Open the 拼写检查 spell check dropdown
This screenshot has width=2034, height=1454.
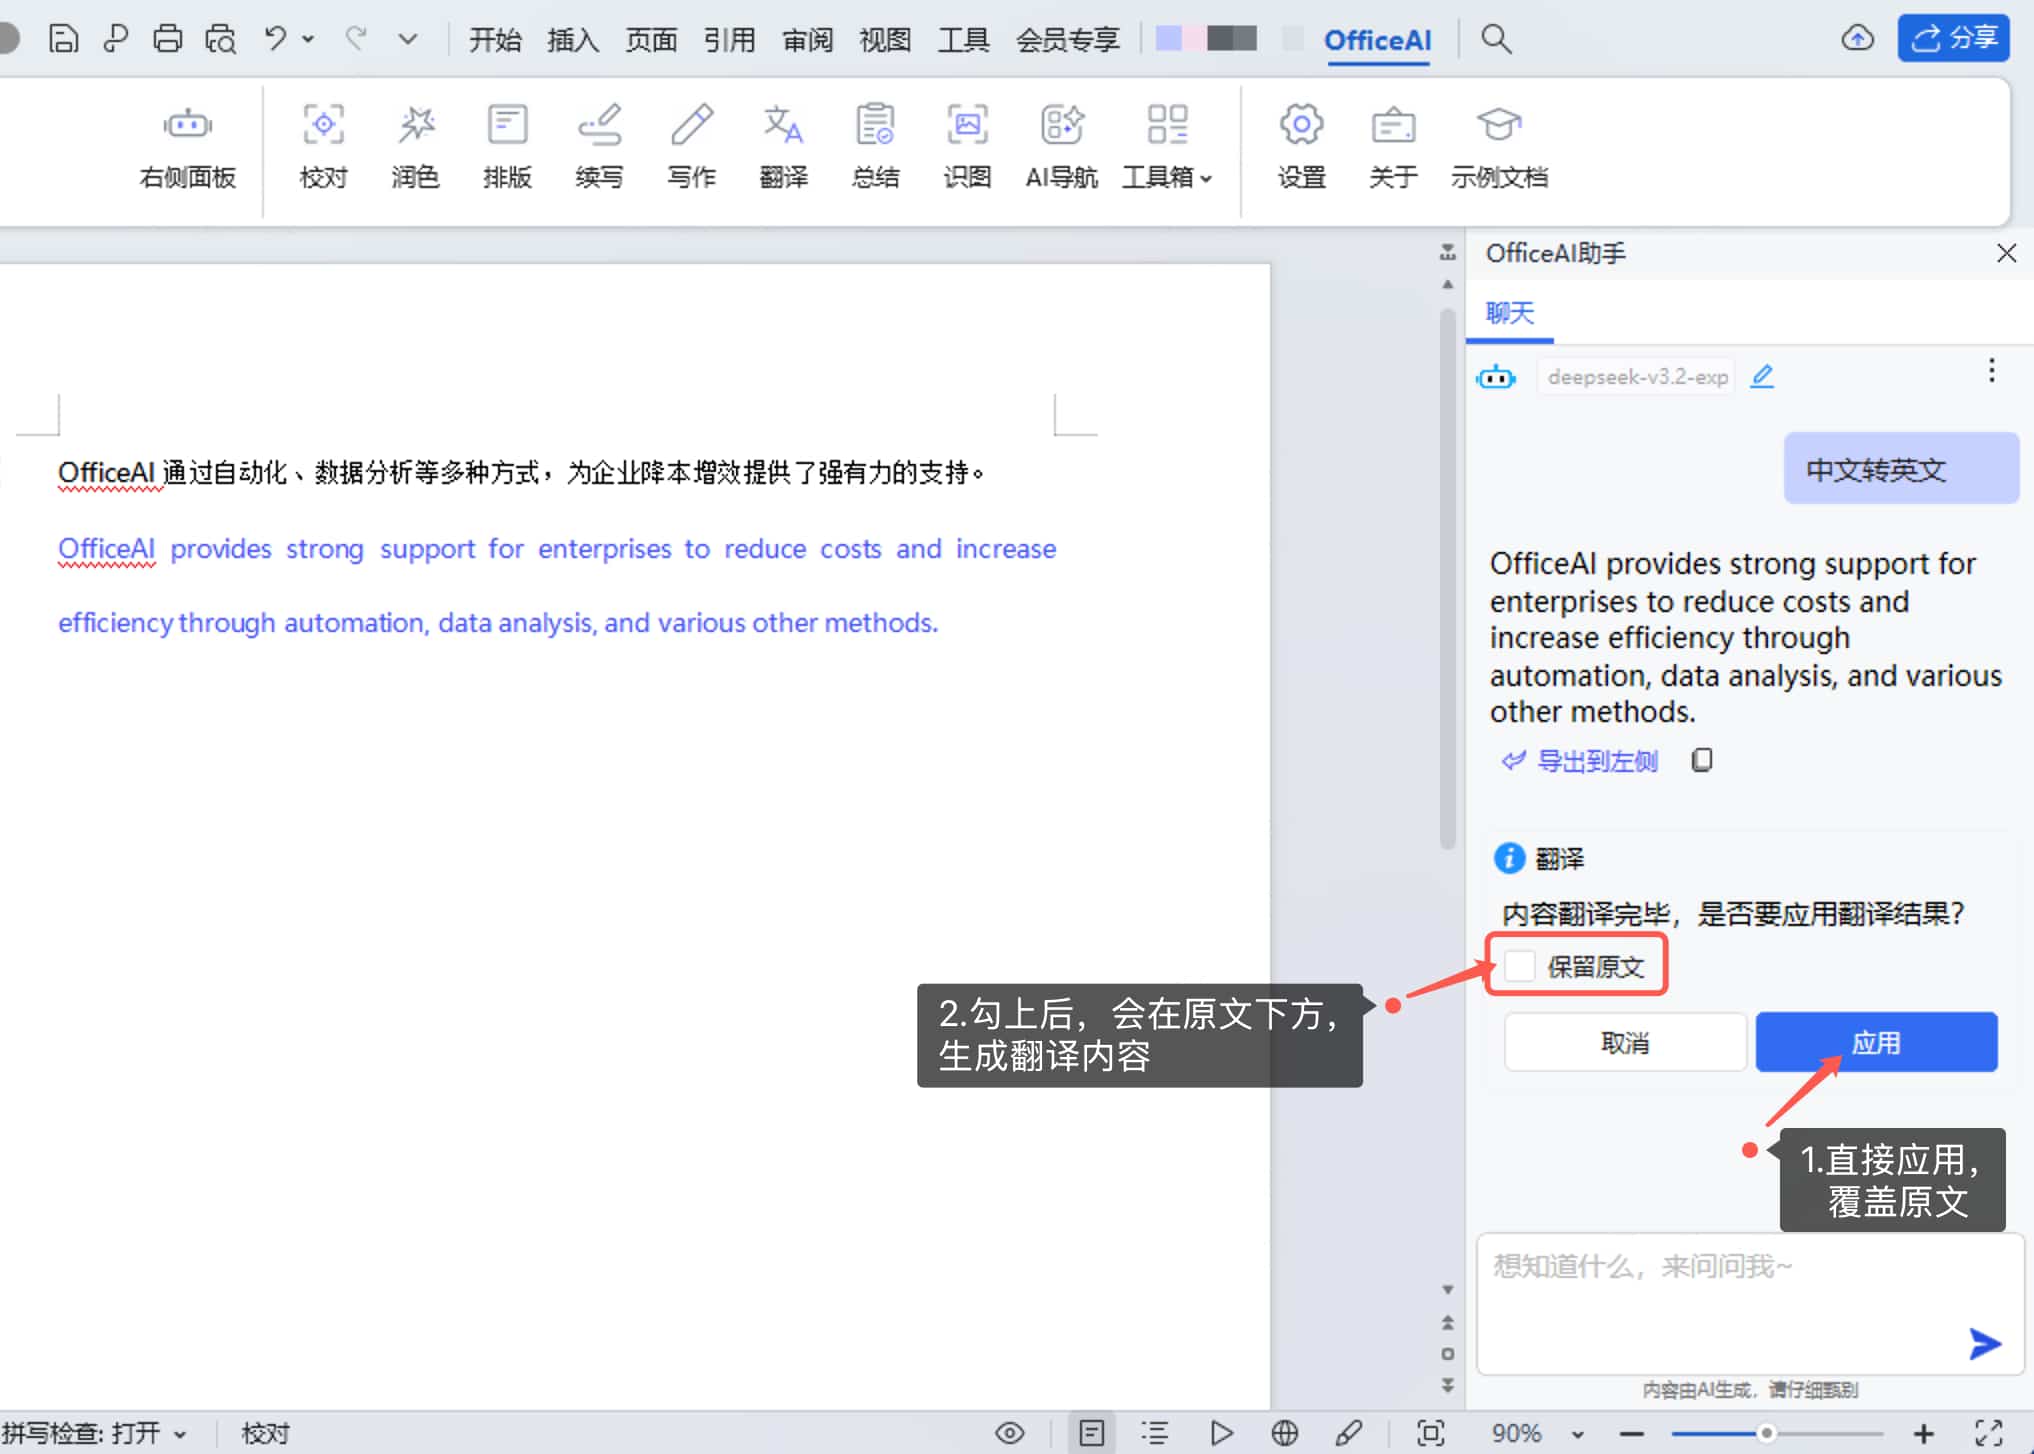pos(180,1434)
